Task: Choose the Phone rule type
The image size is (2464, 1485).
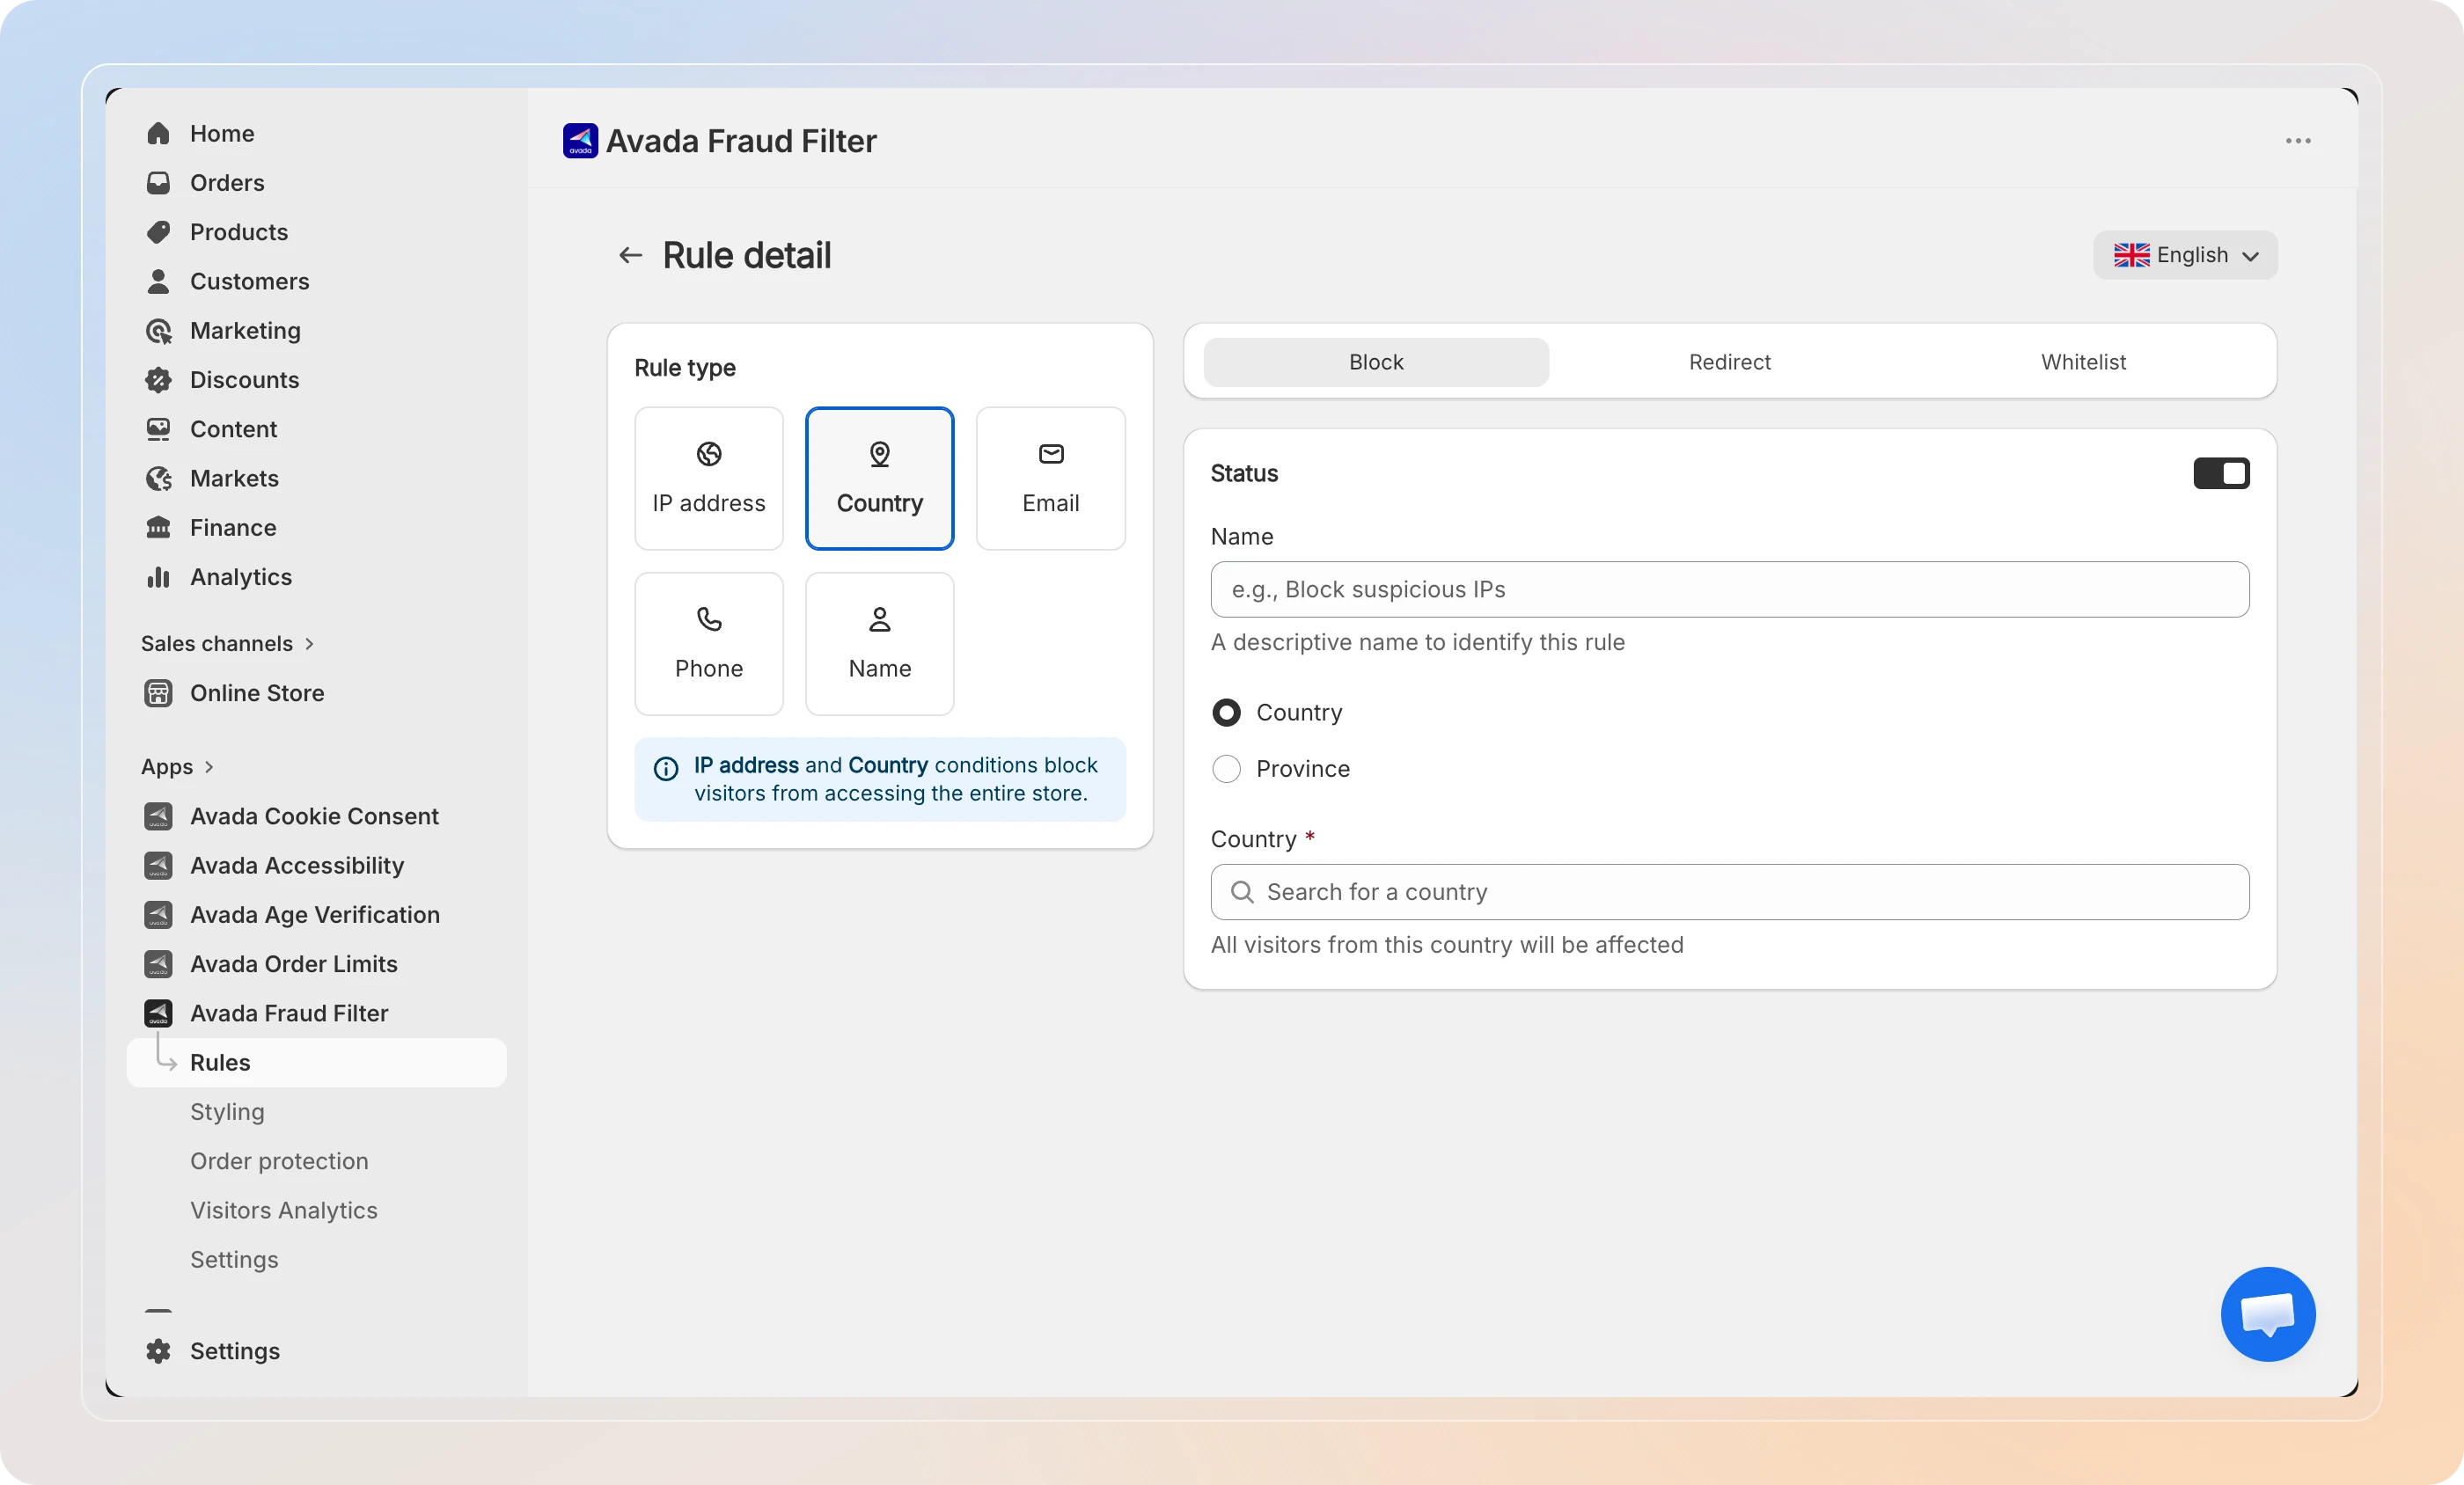Action: 709,644
